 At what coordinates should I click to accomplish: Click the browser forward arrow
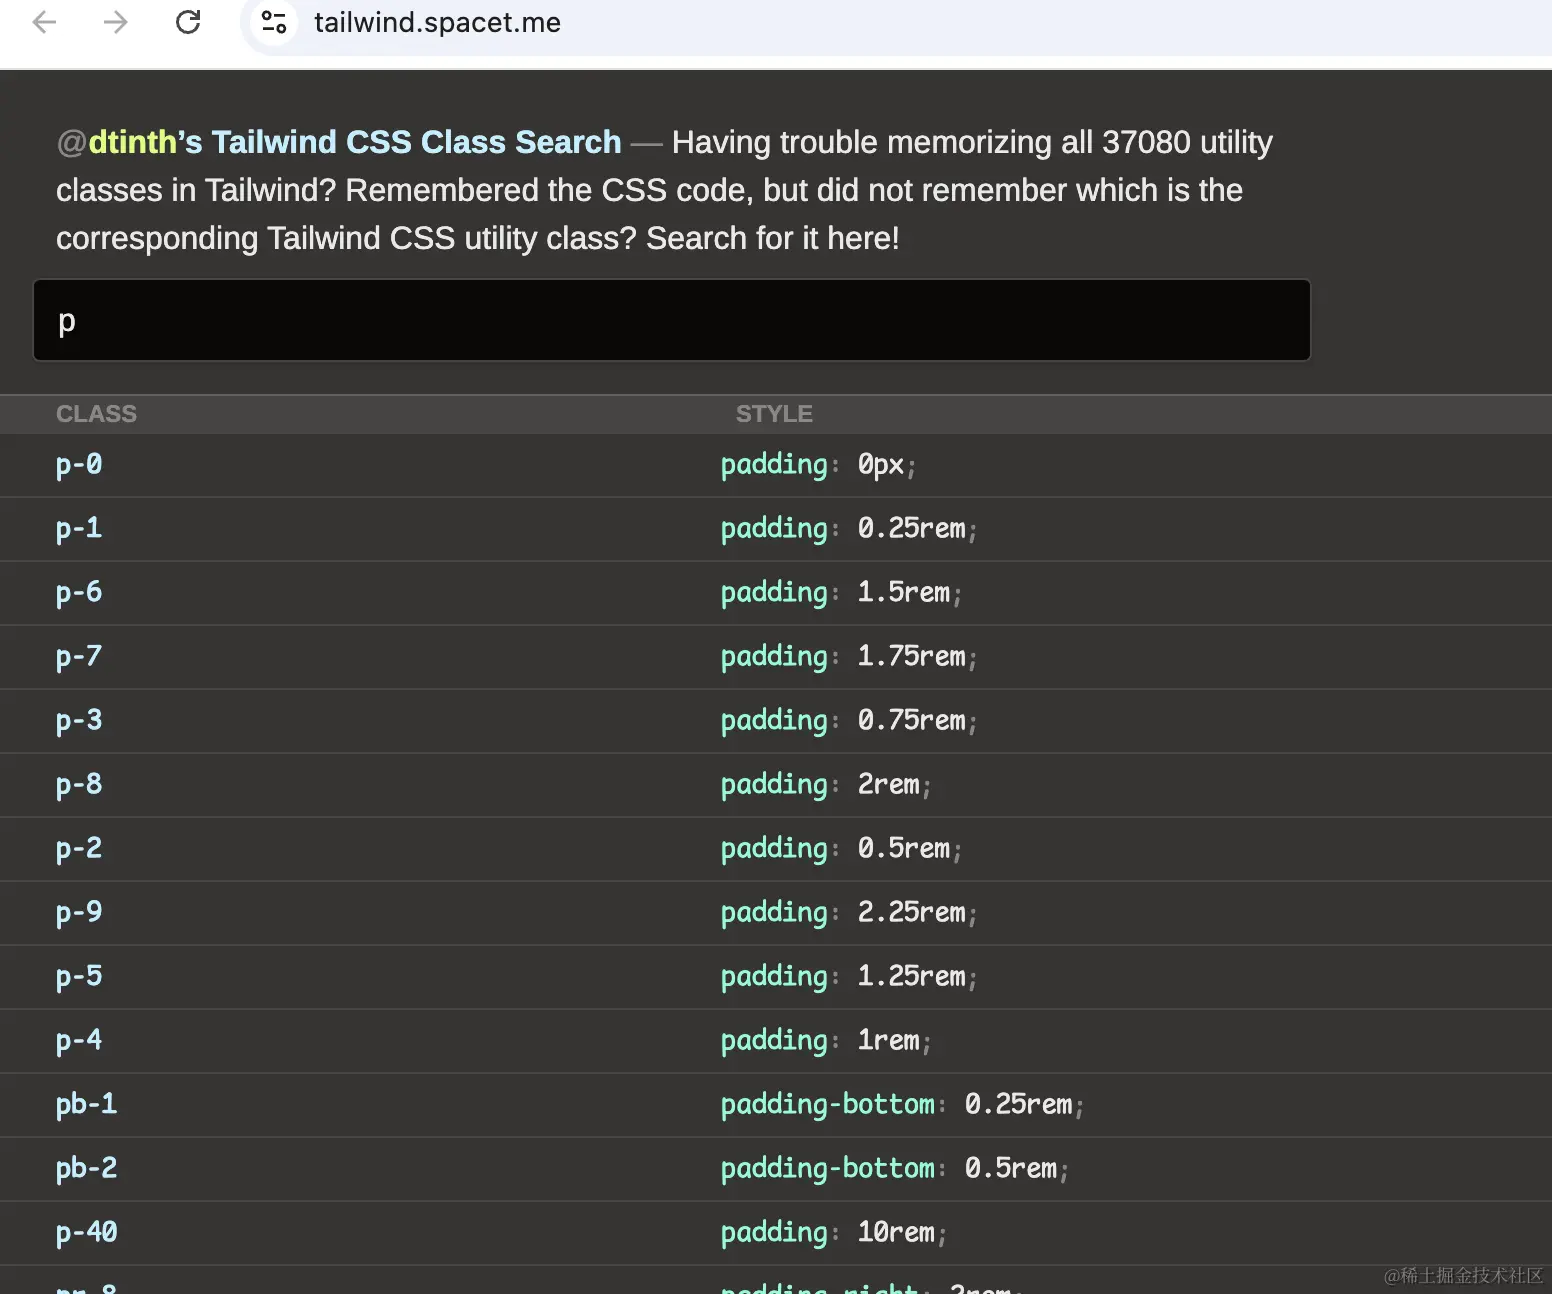click(x=116, y=22)
